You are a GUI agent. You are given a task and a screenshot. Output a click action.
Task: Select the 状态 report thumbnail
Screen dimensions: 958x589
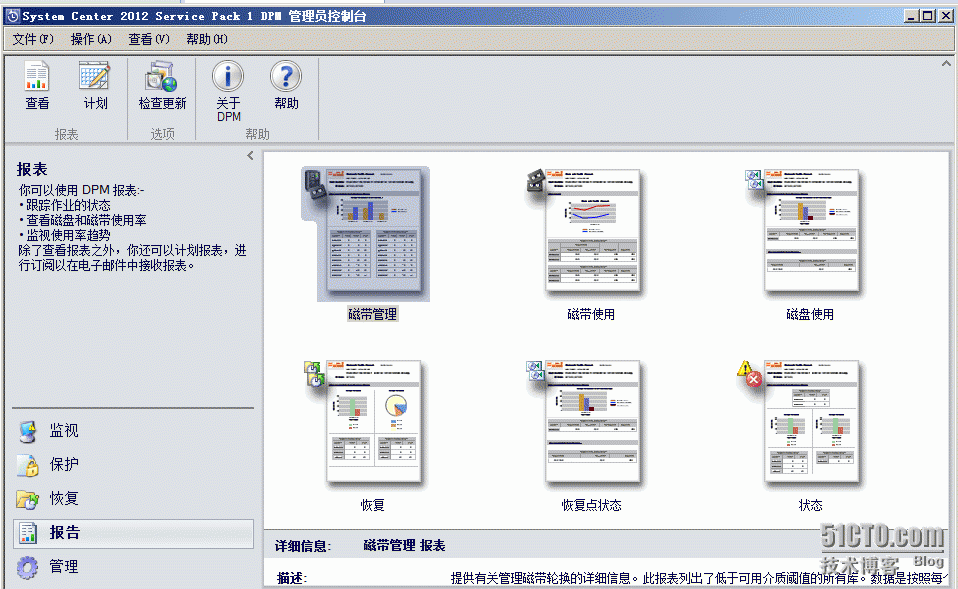[811, 422]
